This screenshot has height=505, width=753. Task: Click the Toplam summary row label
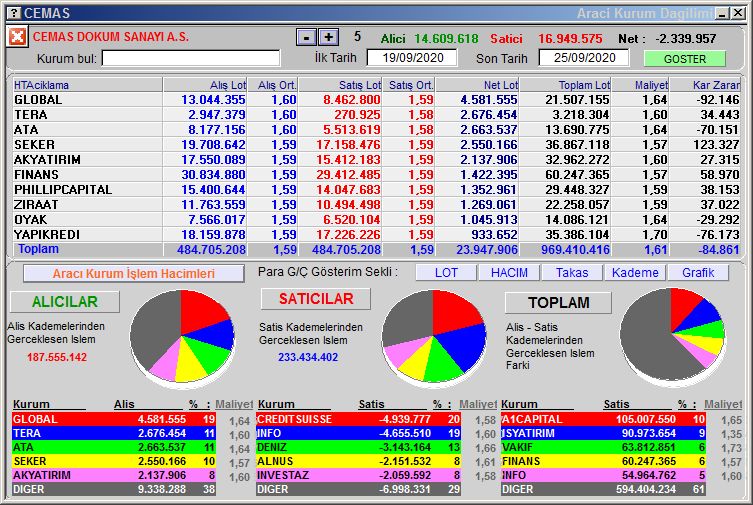[38, 249]
